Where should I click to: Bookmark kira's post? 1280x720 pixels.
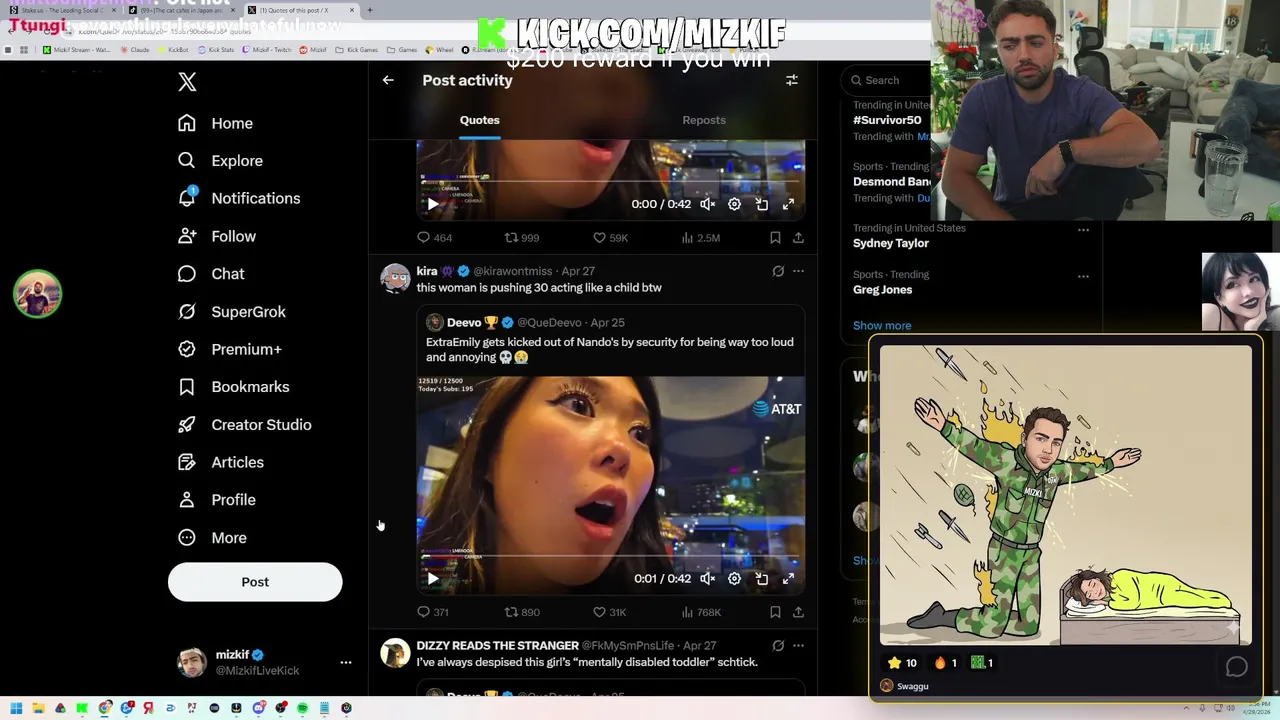pyautogui.click(x=775, y=612)
